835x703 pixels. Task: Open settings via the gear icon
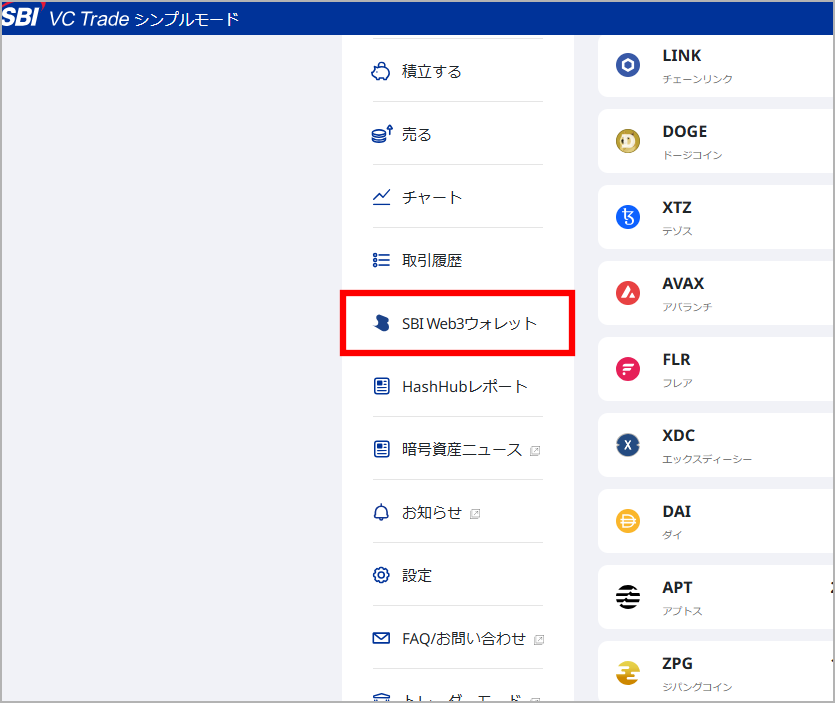(x=381, y=575)
